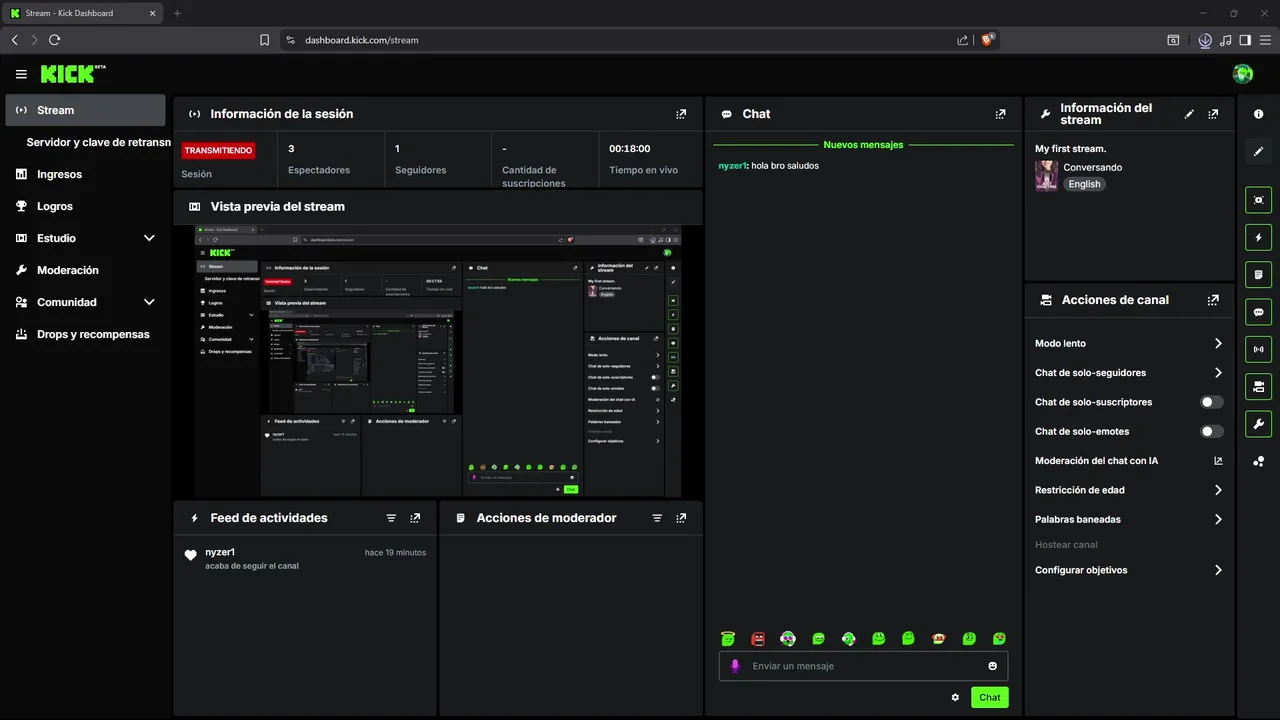Screen dimensions: 1280x720
Task: Pop out the Chat panel
Action: tap(1000, 114)
